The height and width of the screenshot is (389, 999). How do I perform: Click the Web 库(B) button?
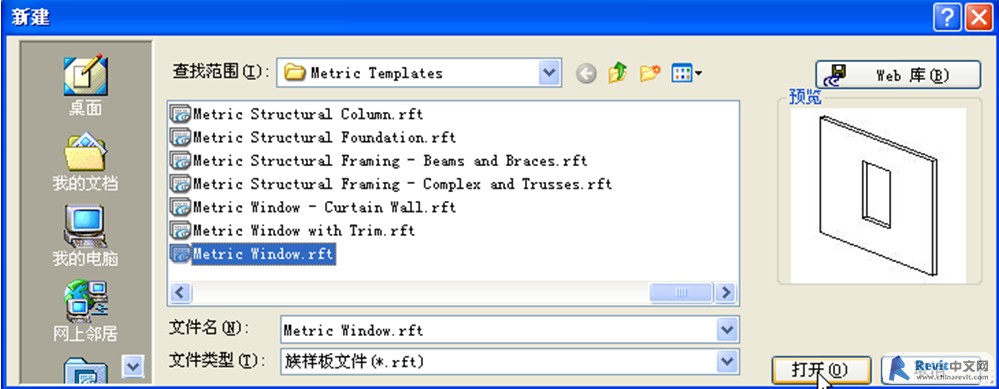click(898, 75)
